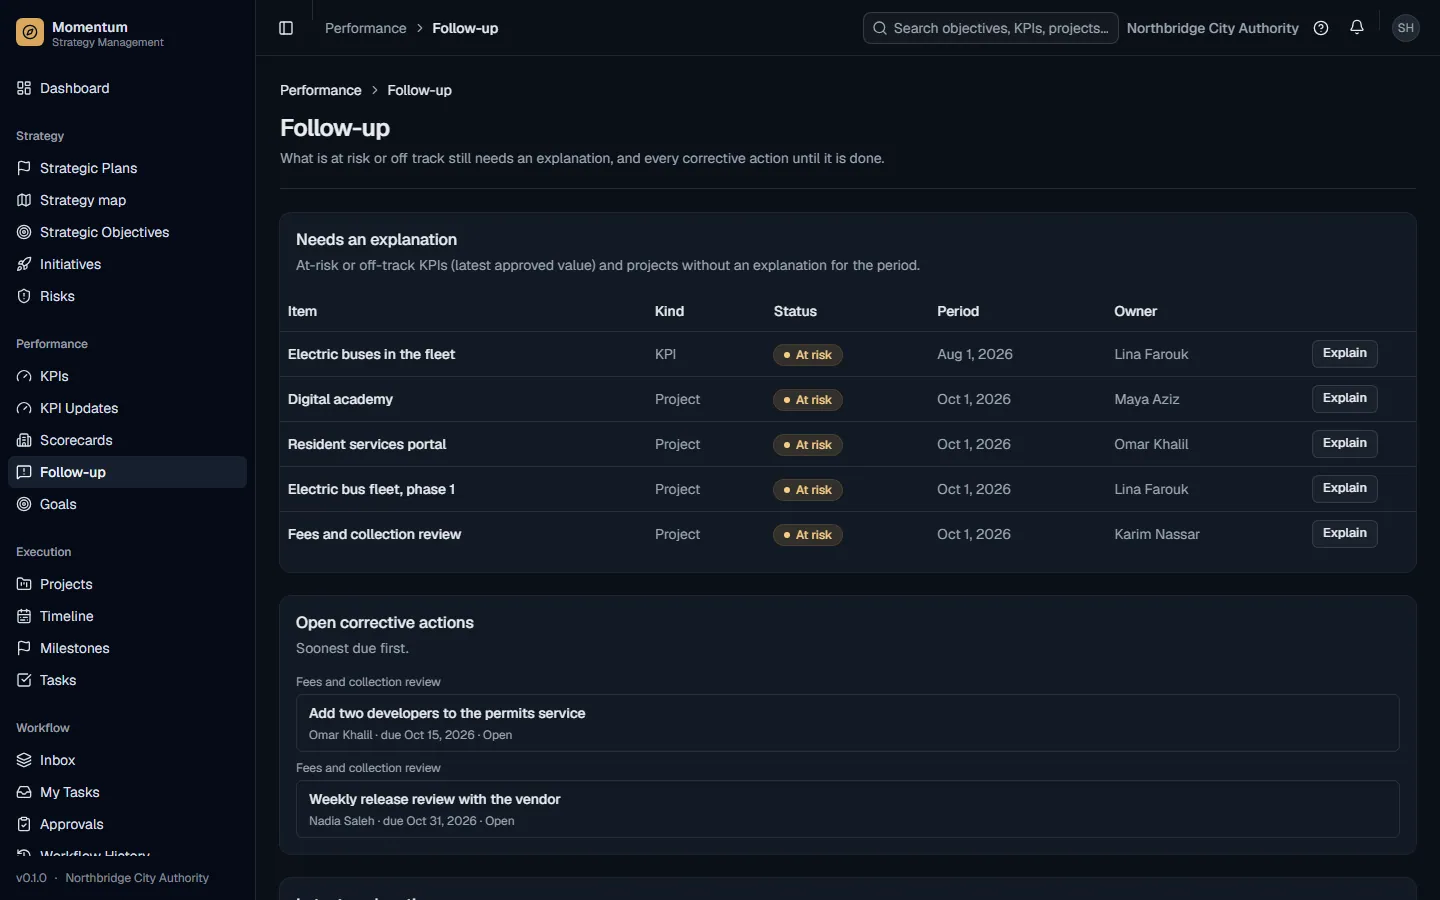Click the Aug 1, 2026 period cell
The image size is (1440, 900).
pyautogui.click(x=975, y=354)
